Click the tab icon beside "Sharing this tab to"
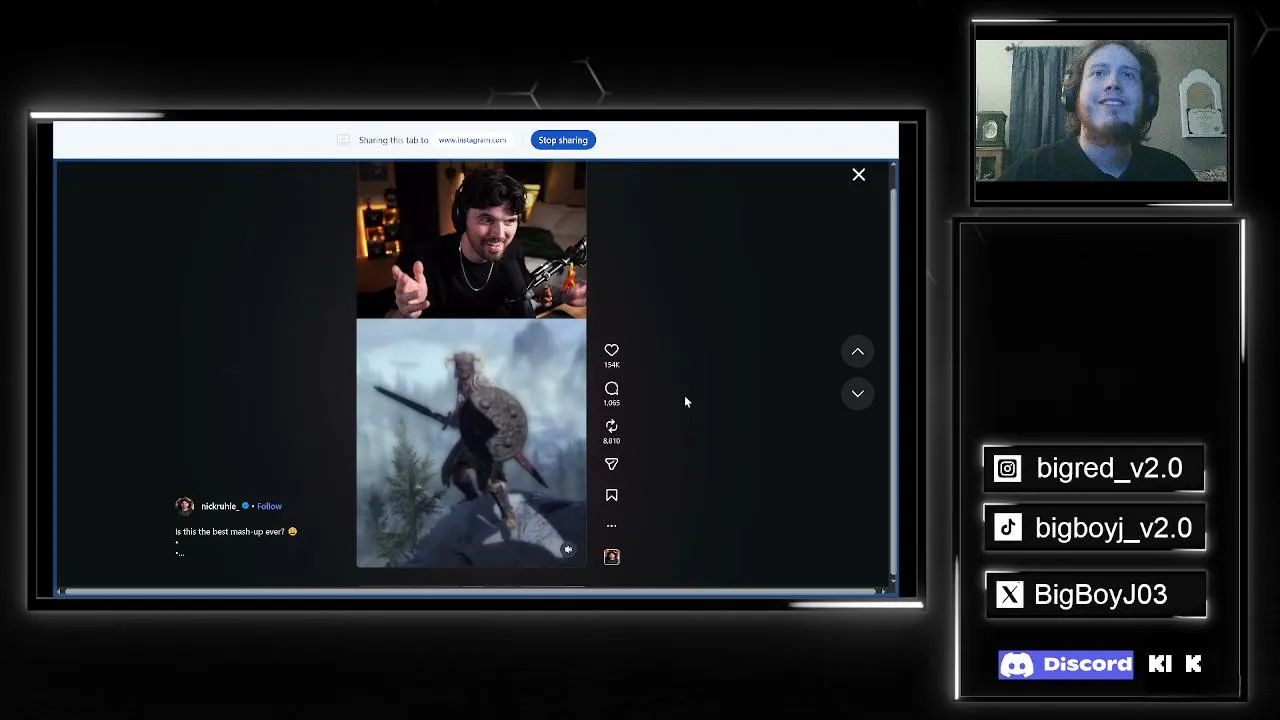 coord(343,140)
